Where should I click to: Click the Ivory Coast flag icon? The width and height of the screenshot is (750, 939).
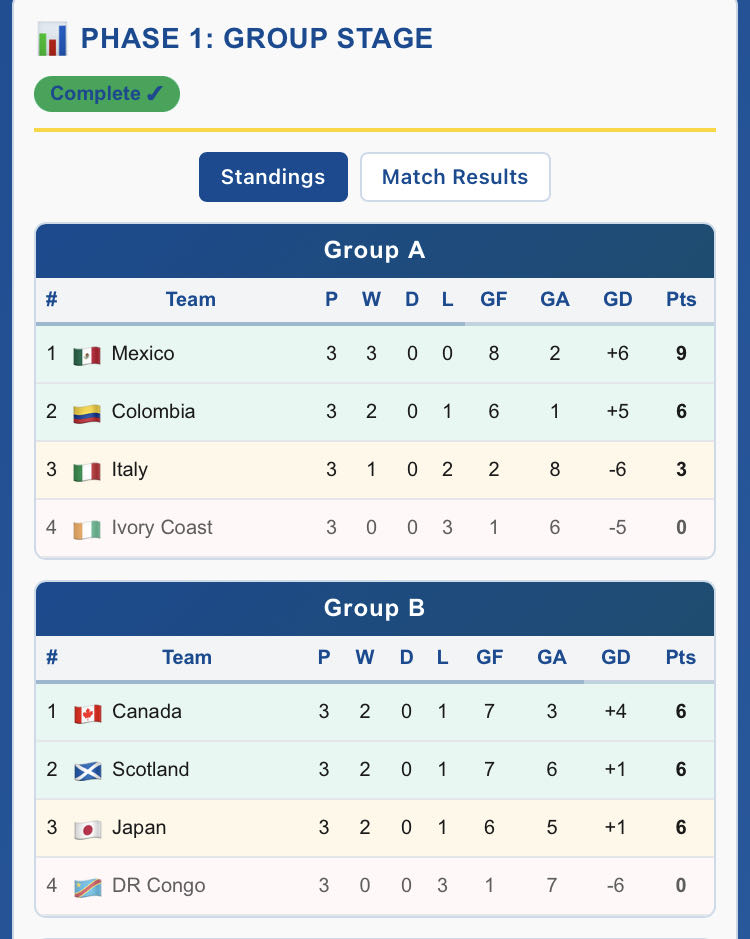click(x=87, y=529)
